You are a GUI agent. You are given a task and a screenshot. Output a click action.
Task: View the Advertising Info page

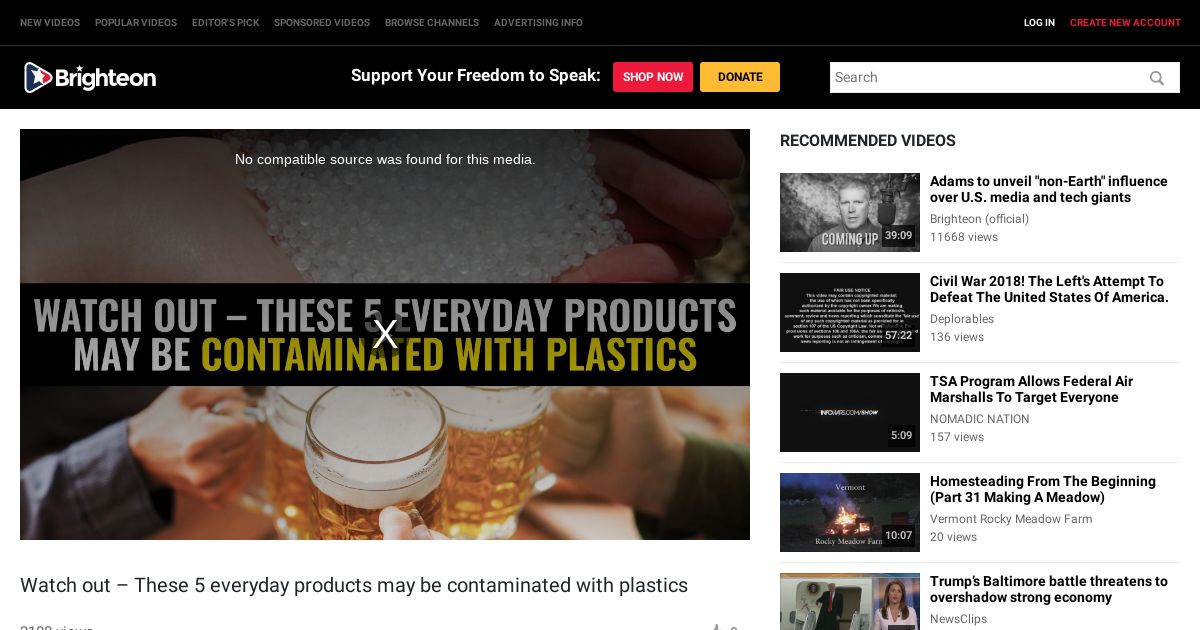click(x=538, y=23)
